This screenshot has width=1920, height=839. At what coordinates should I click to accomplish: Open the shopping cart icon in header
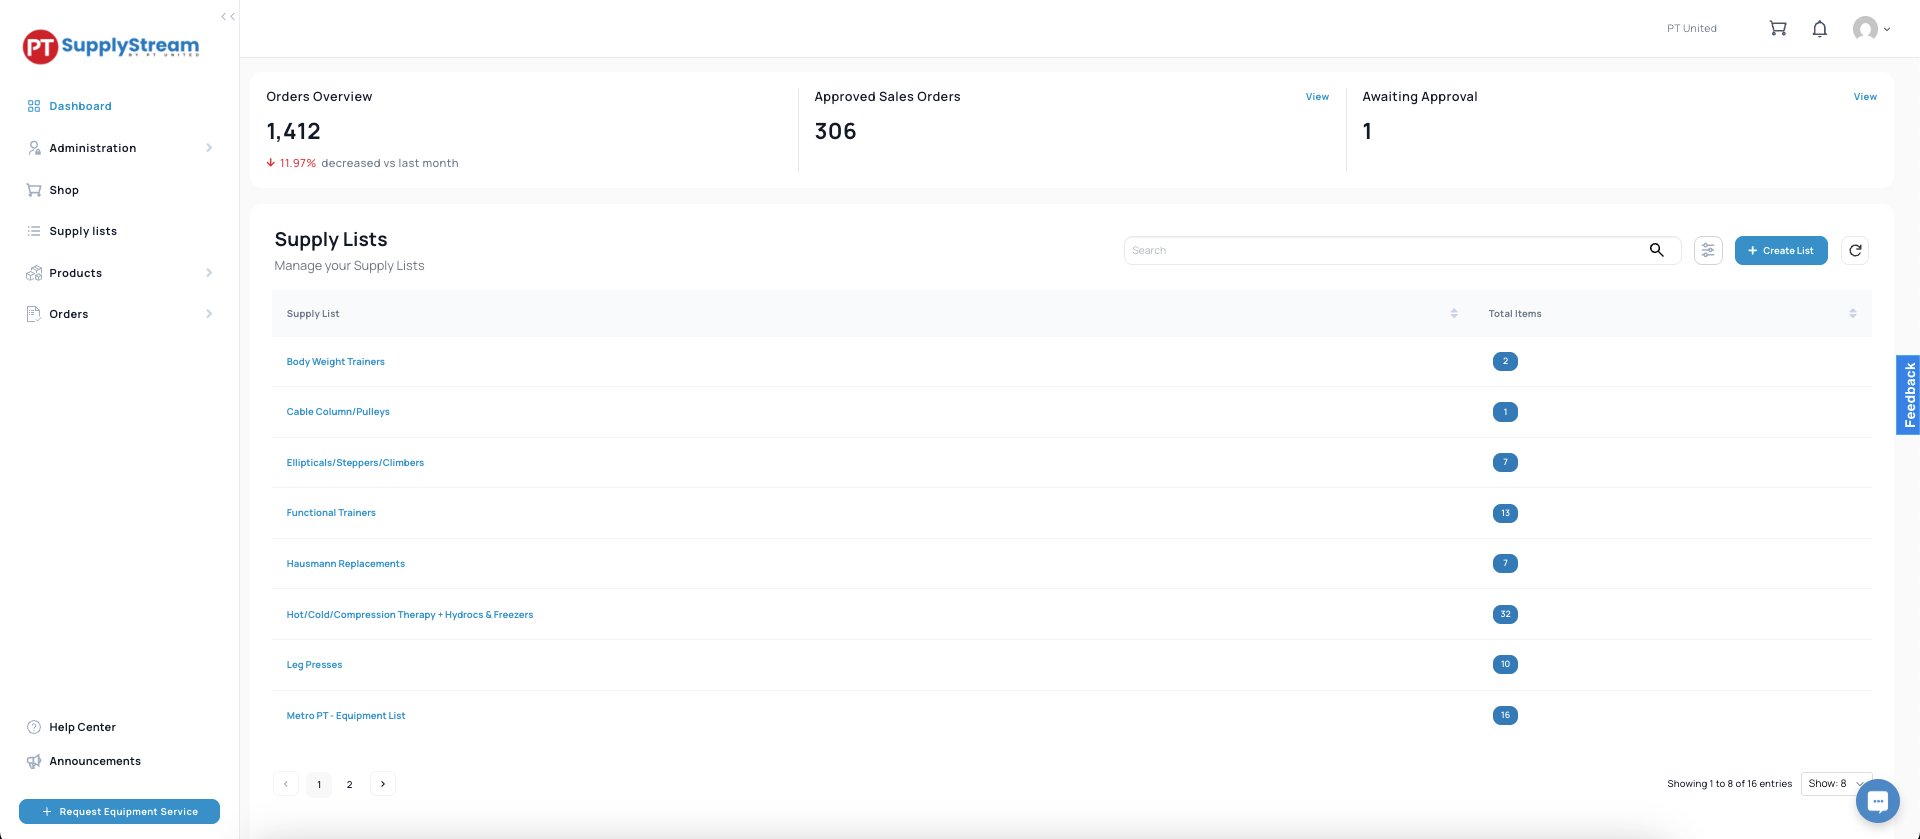[x=1778, y=28]
